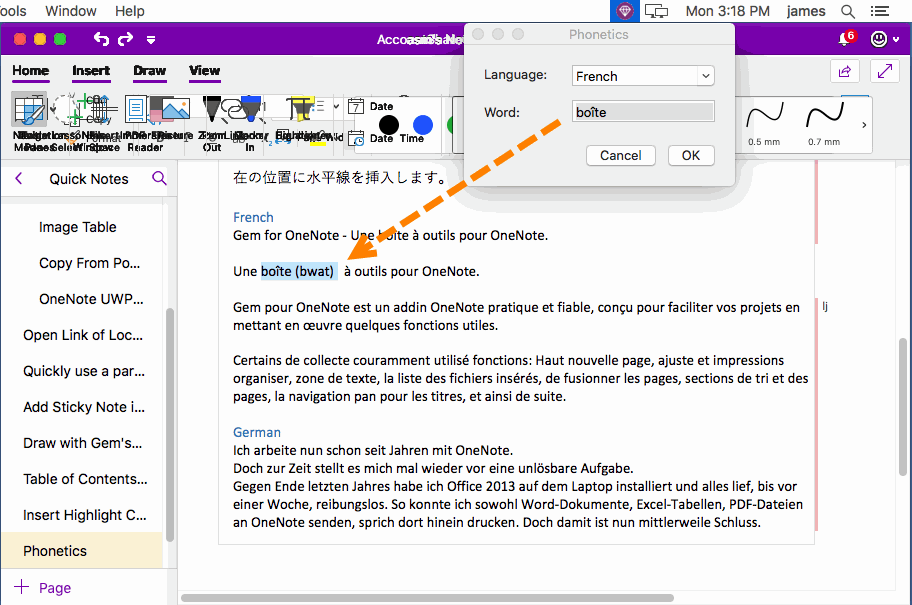This screenshot has height=605, width=912.
Task: Click the Mon 3:18 PM clock
Action: tap(727, 11)
